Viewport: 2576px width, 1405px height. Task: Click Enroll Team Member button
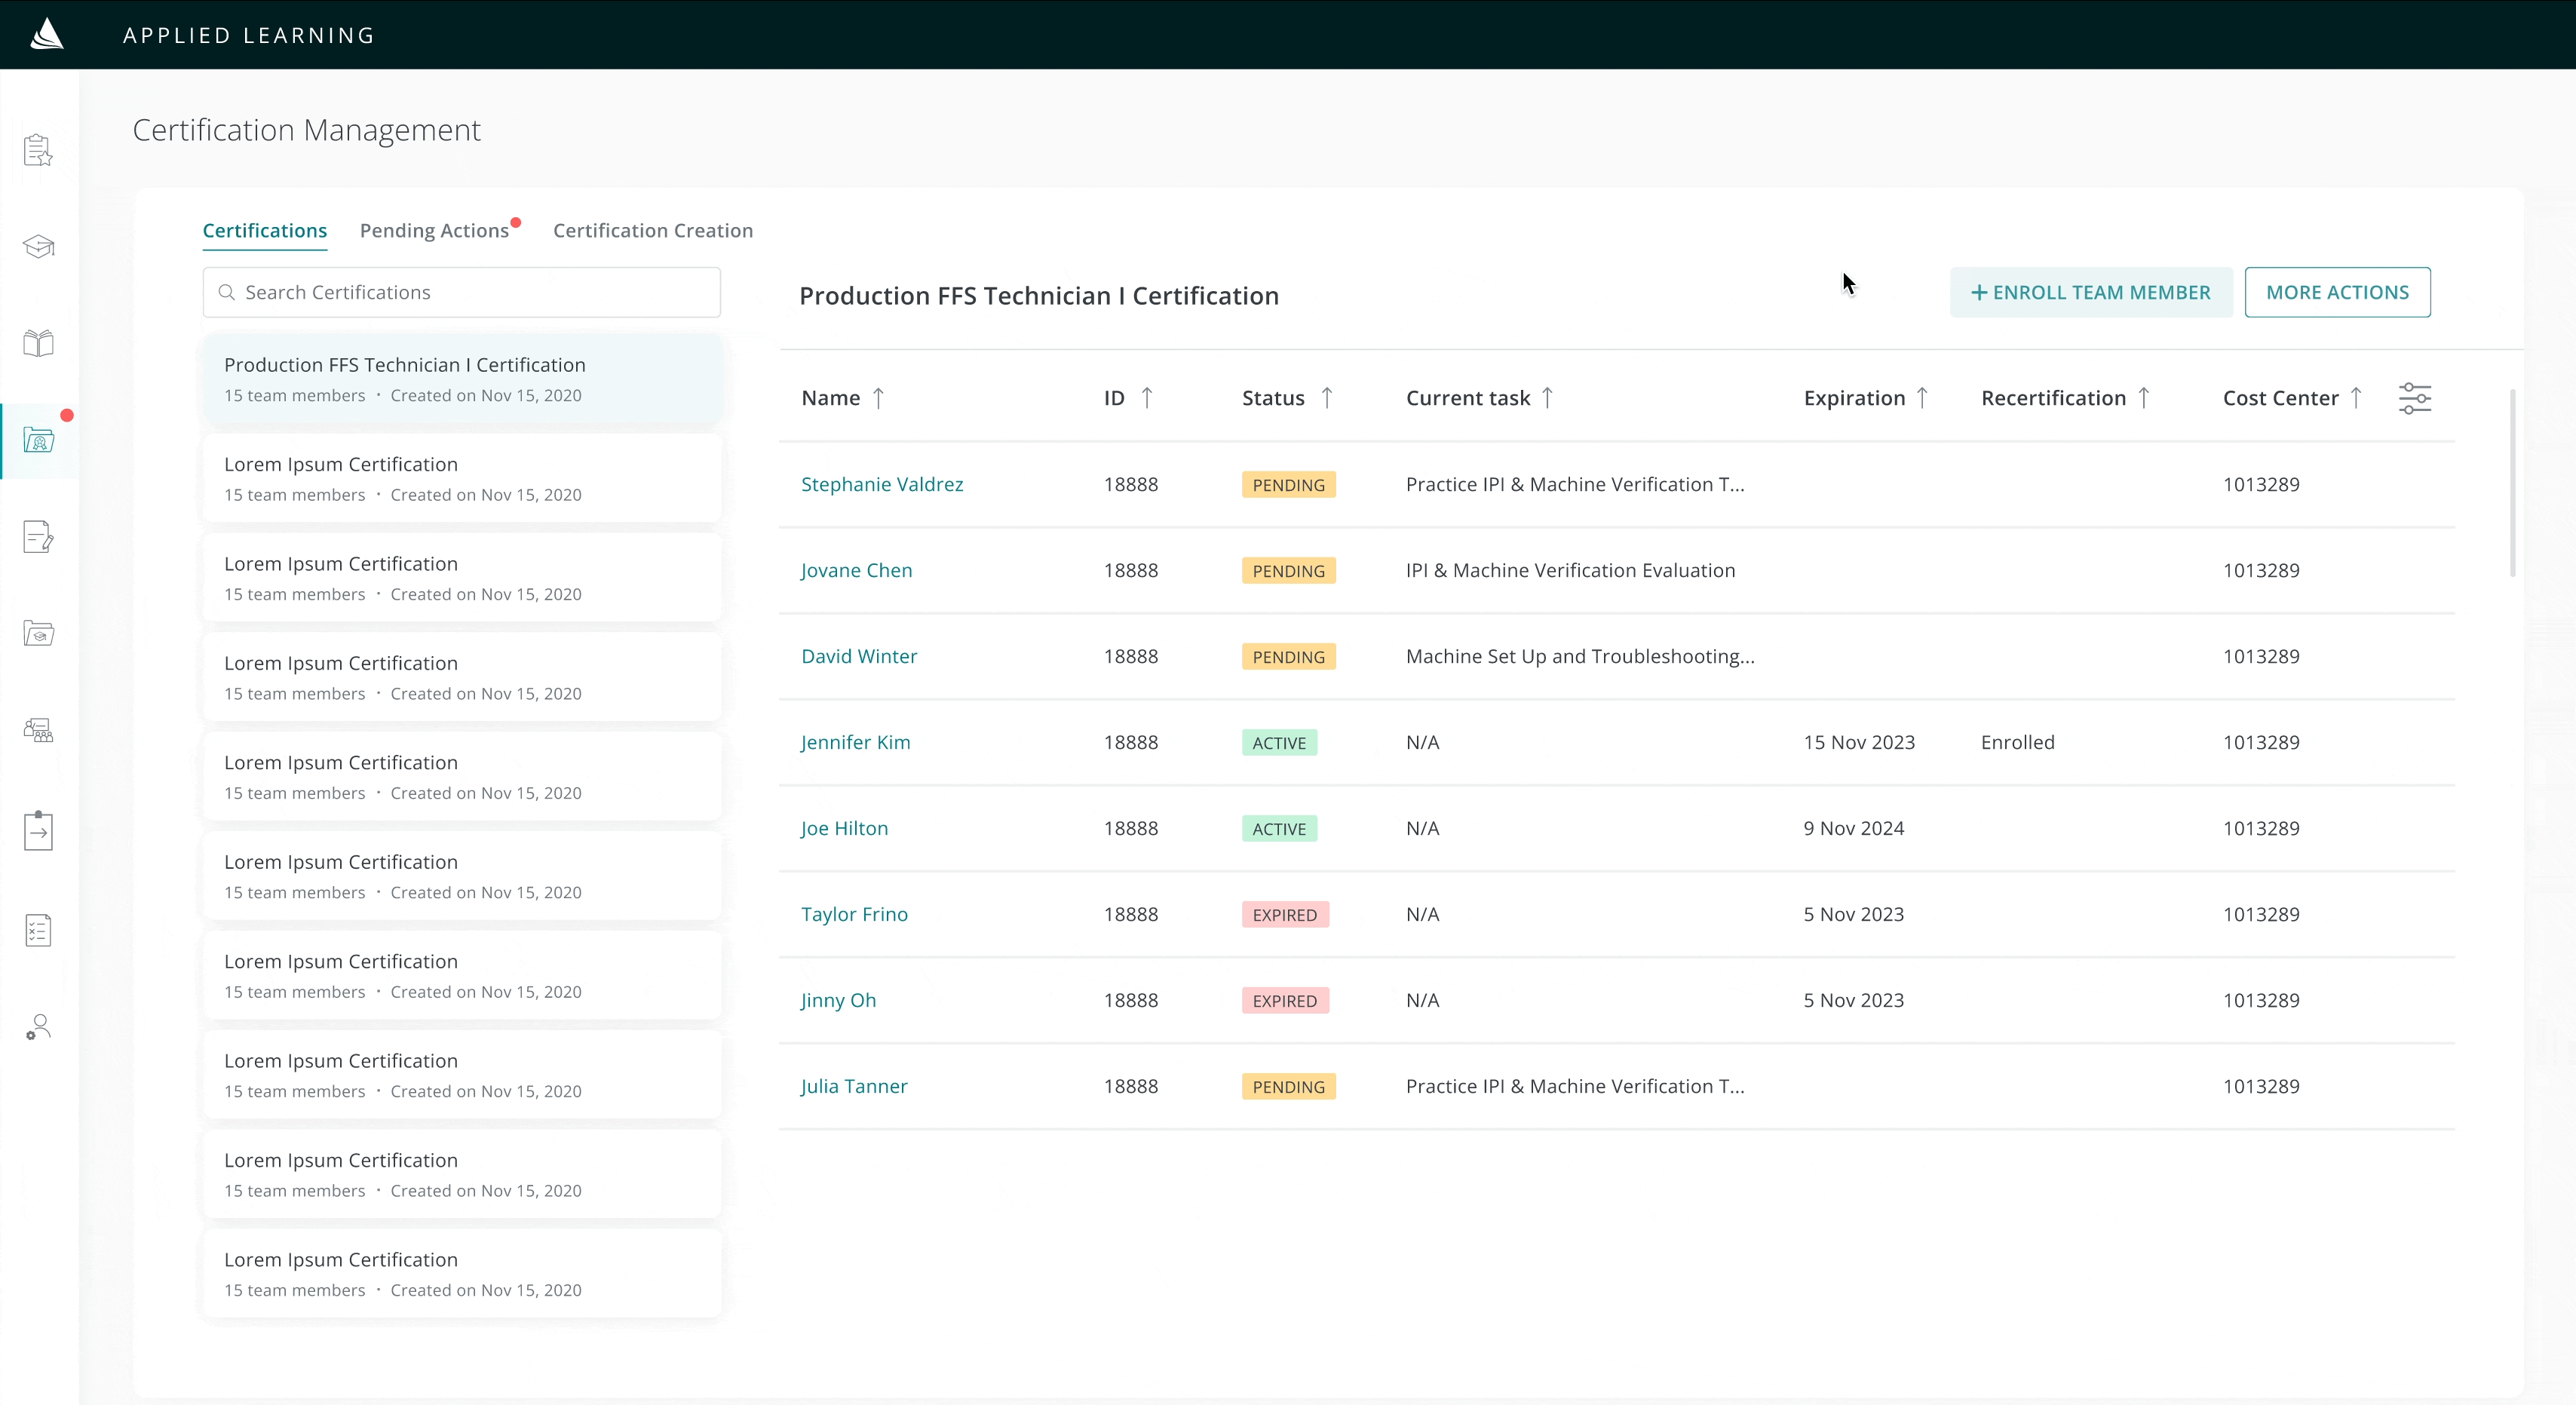click(2090, 292)
